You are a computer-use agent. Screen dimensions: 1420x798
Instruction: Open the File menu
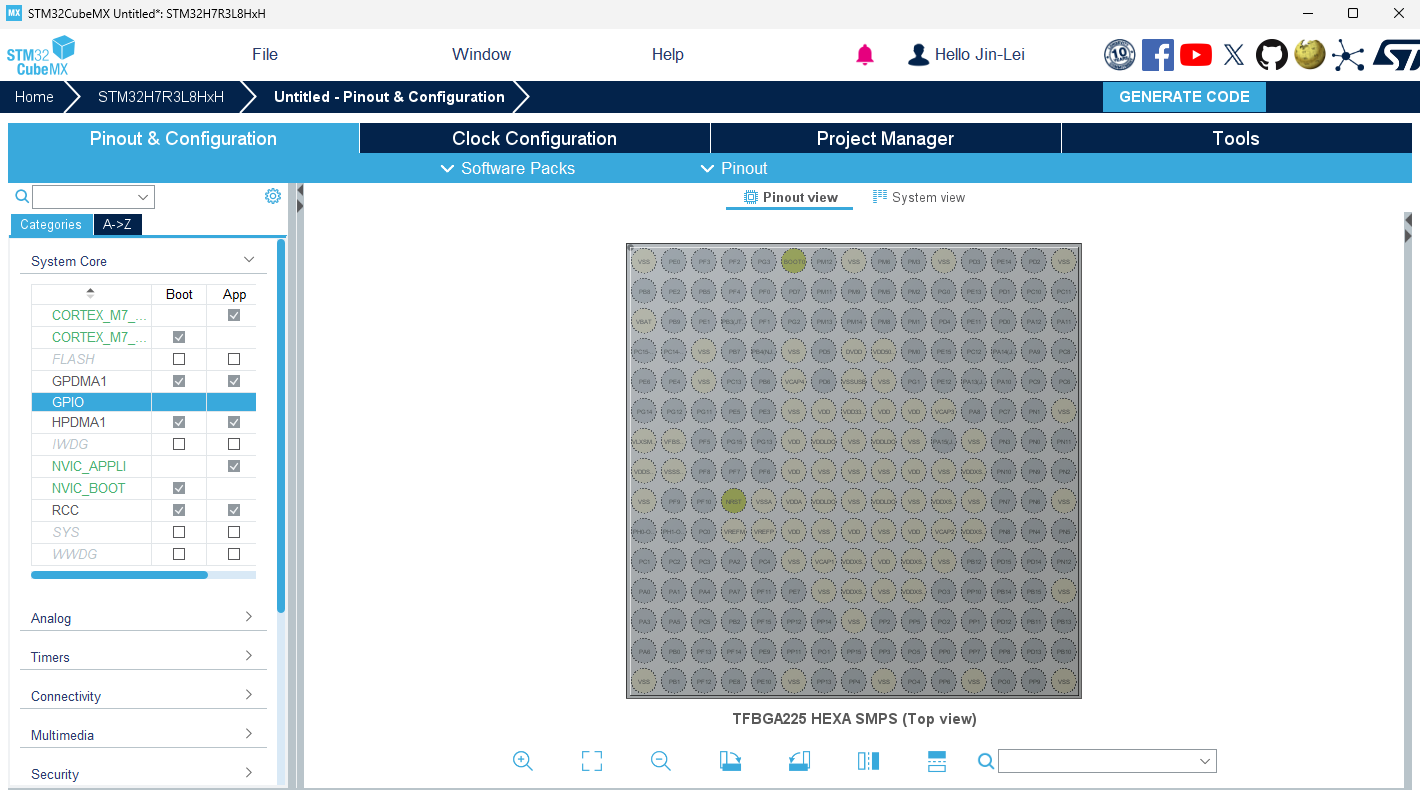[x=265, y=55]
